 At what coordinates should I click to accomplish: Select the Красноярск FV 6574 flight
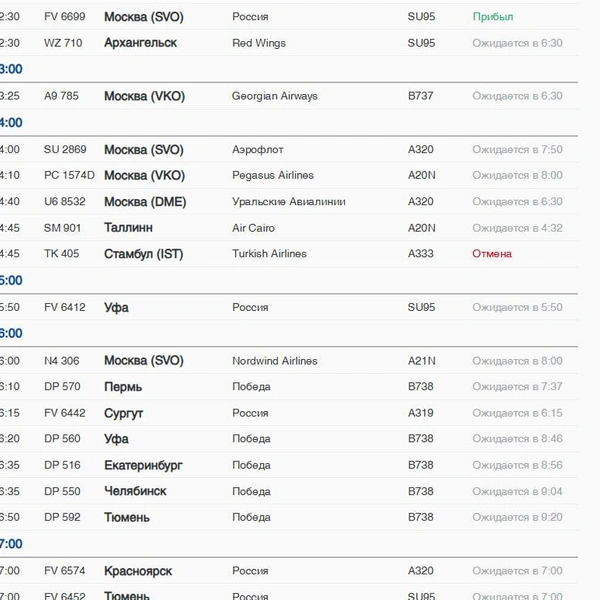point(289,571)
